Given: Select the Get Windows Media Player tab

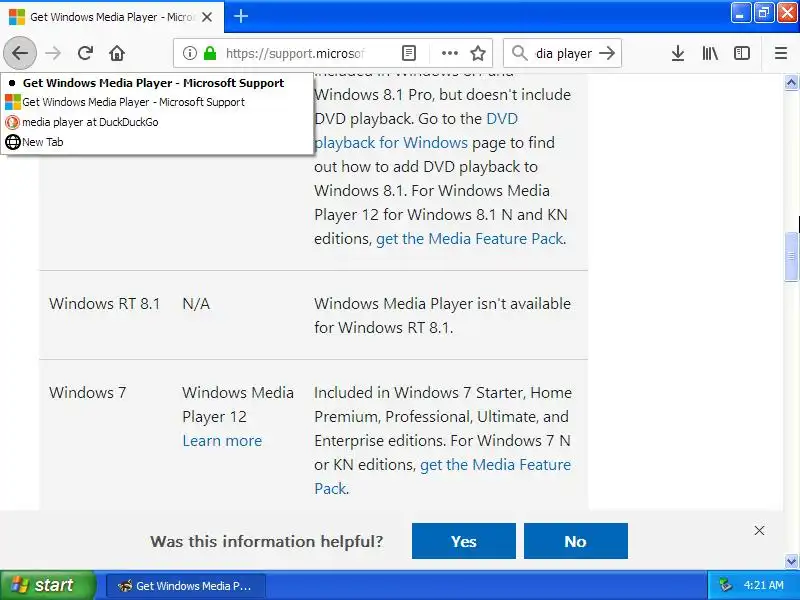Looking at the screenshot, I should 112,17.
